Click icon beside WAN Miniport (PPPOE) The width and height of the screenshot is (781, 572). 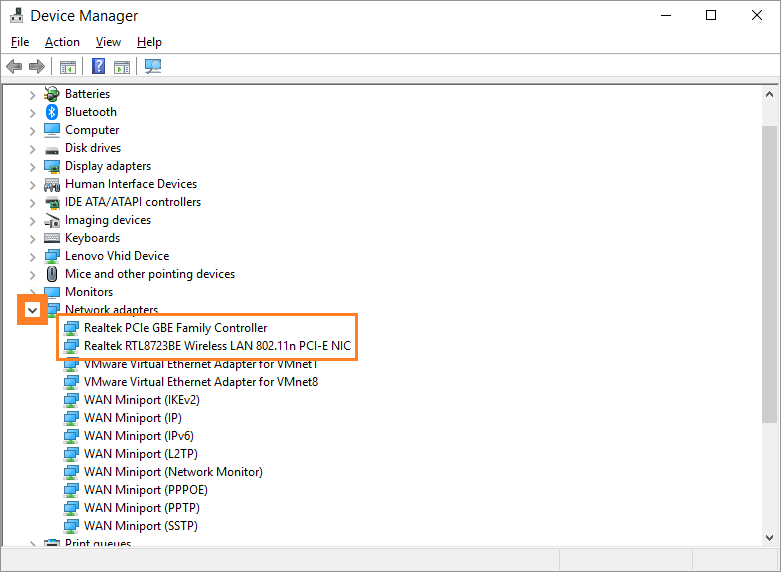(x=71, y=490)
